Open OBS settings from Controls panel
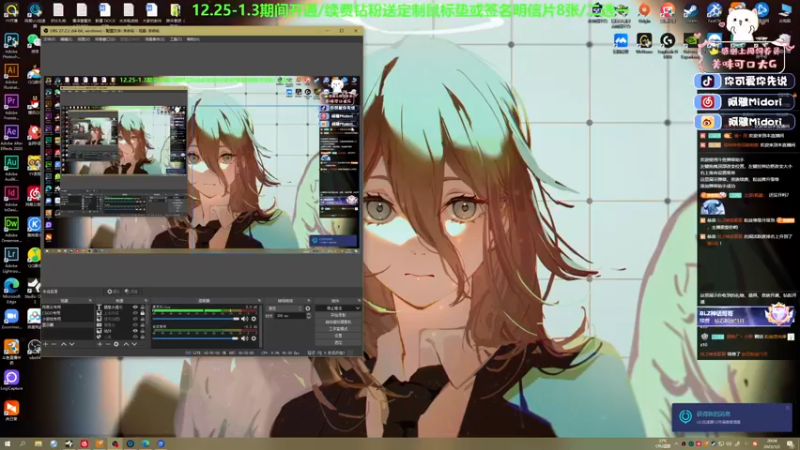 [338, 335]
